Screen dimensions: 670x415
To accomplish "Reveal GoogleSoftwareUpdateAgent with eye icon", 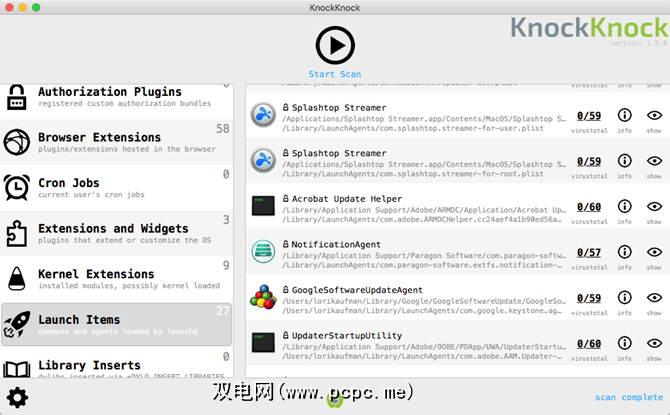I will pyautogui.click(x=654, y=297).
